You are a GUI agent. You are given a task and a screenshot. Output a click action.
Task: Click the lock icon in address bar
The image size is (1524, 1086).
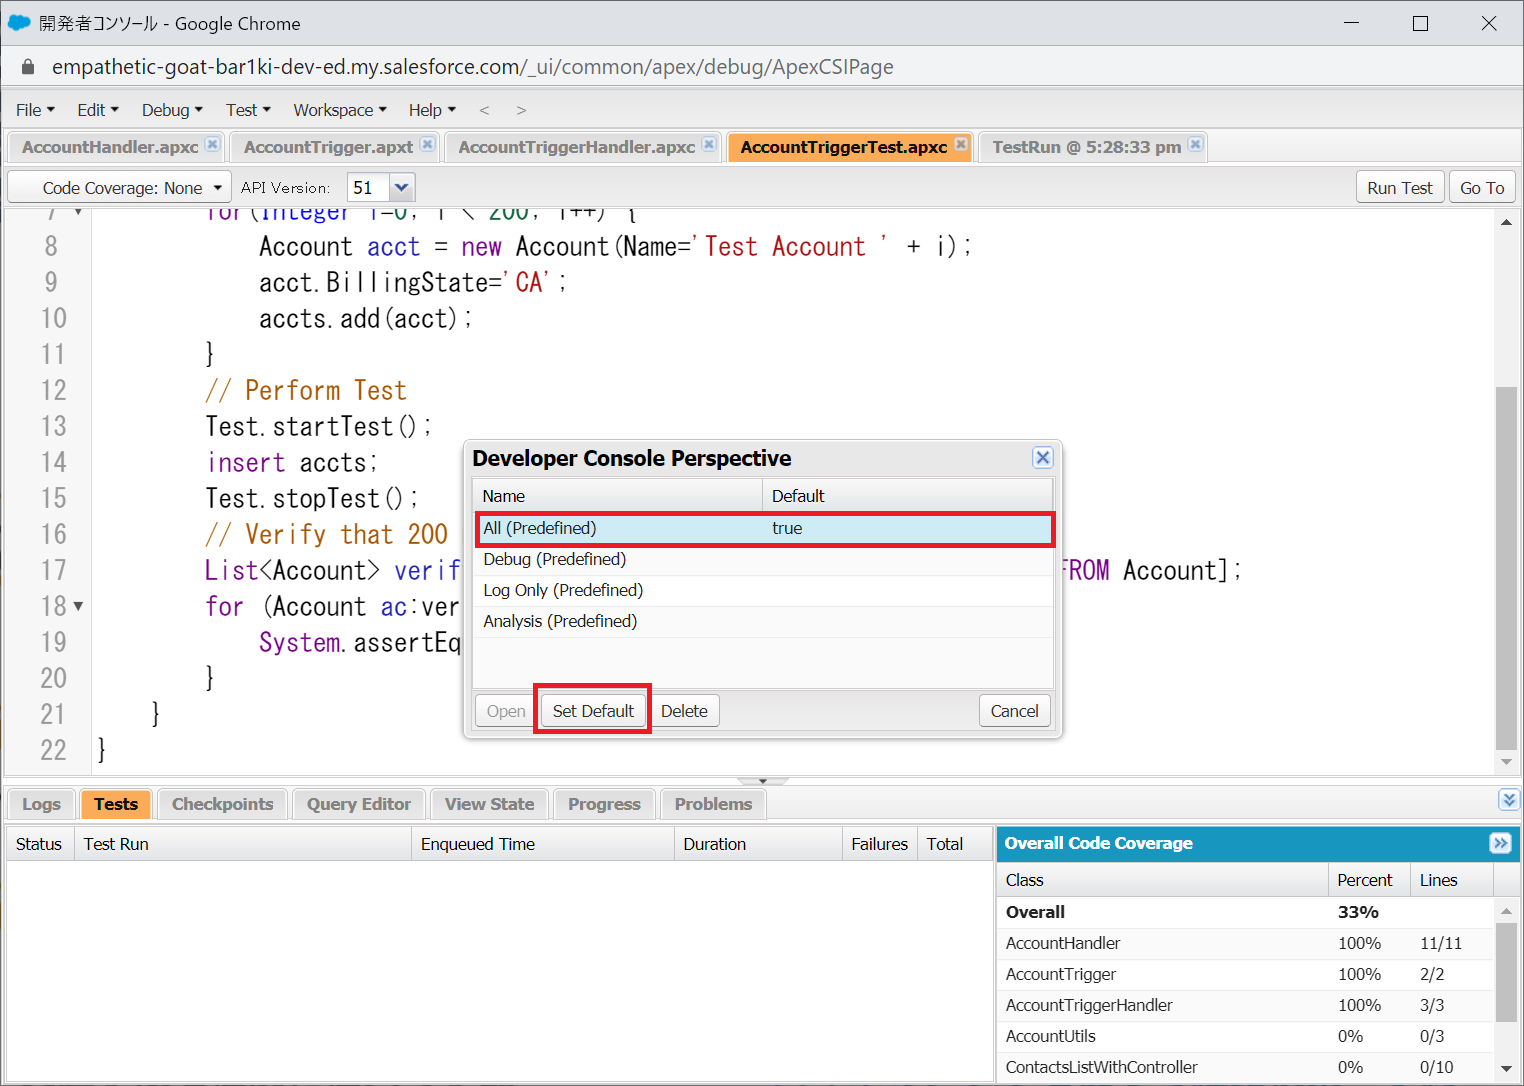[28, 67]
